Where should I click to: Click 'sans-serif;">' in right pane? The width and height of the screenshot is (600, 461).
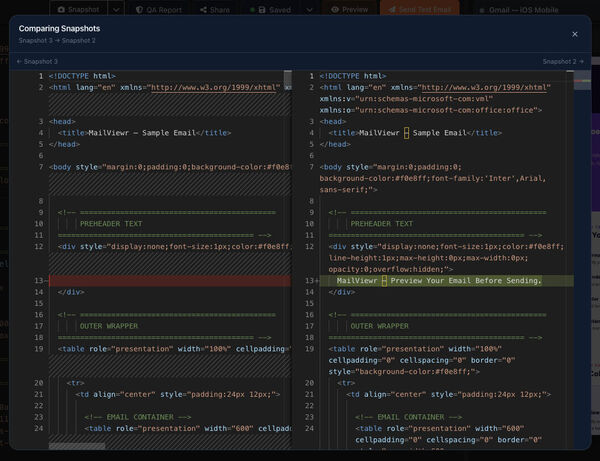(348, 190)
